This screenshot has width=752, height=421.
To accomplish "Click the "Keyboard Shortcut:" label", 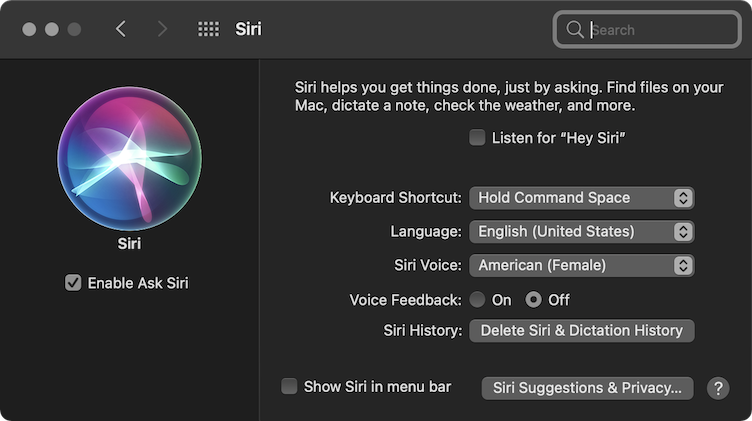I will (x=396, y=198).
